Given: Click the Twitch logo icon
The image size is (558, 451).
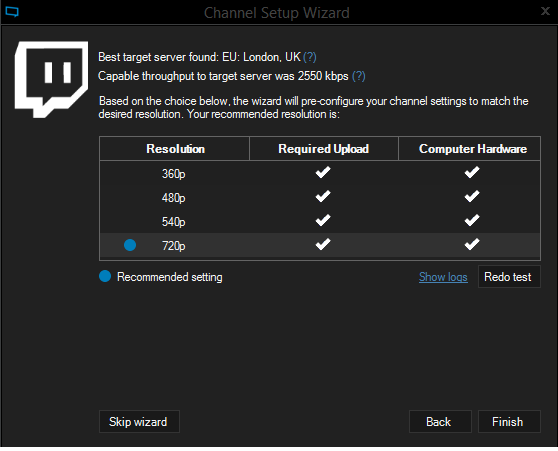Looking at the screenshot, I should 51,79.
